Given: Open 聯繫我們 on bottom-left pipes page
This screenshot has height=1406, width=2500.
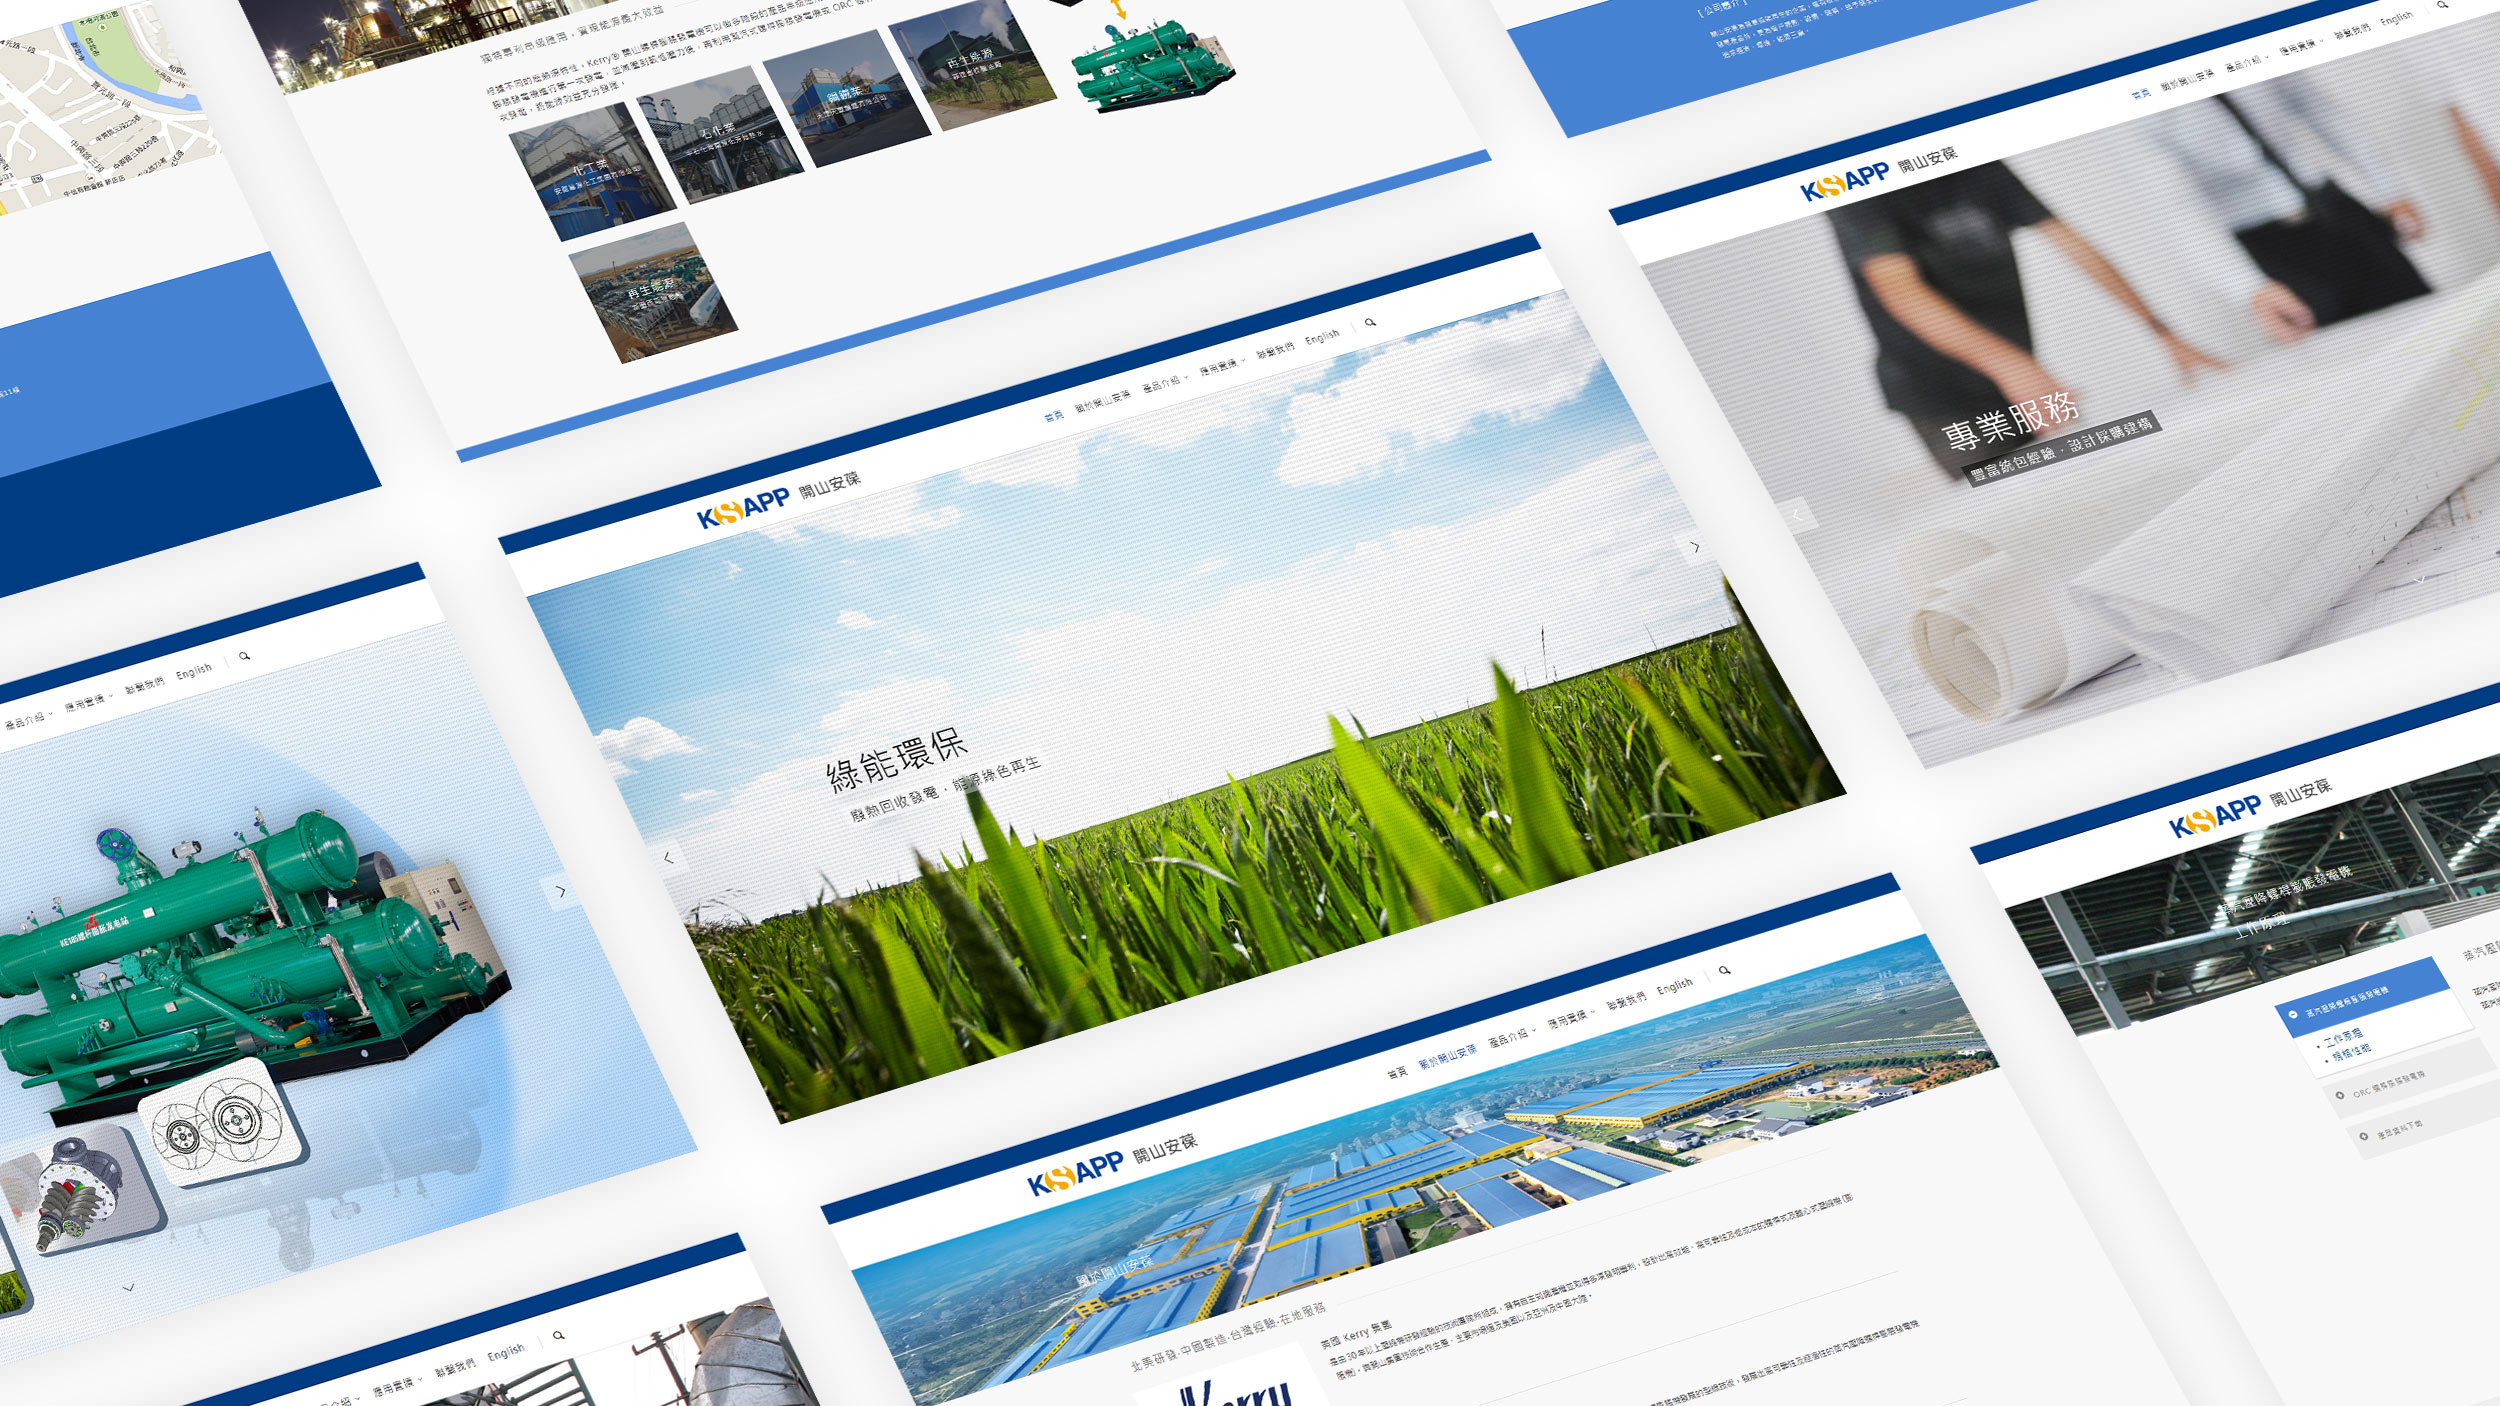Looking at the screenshot, I should [455, 1368].
